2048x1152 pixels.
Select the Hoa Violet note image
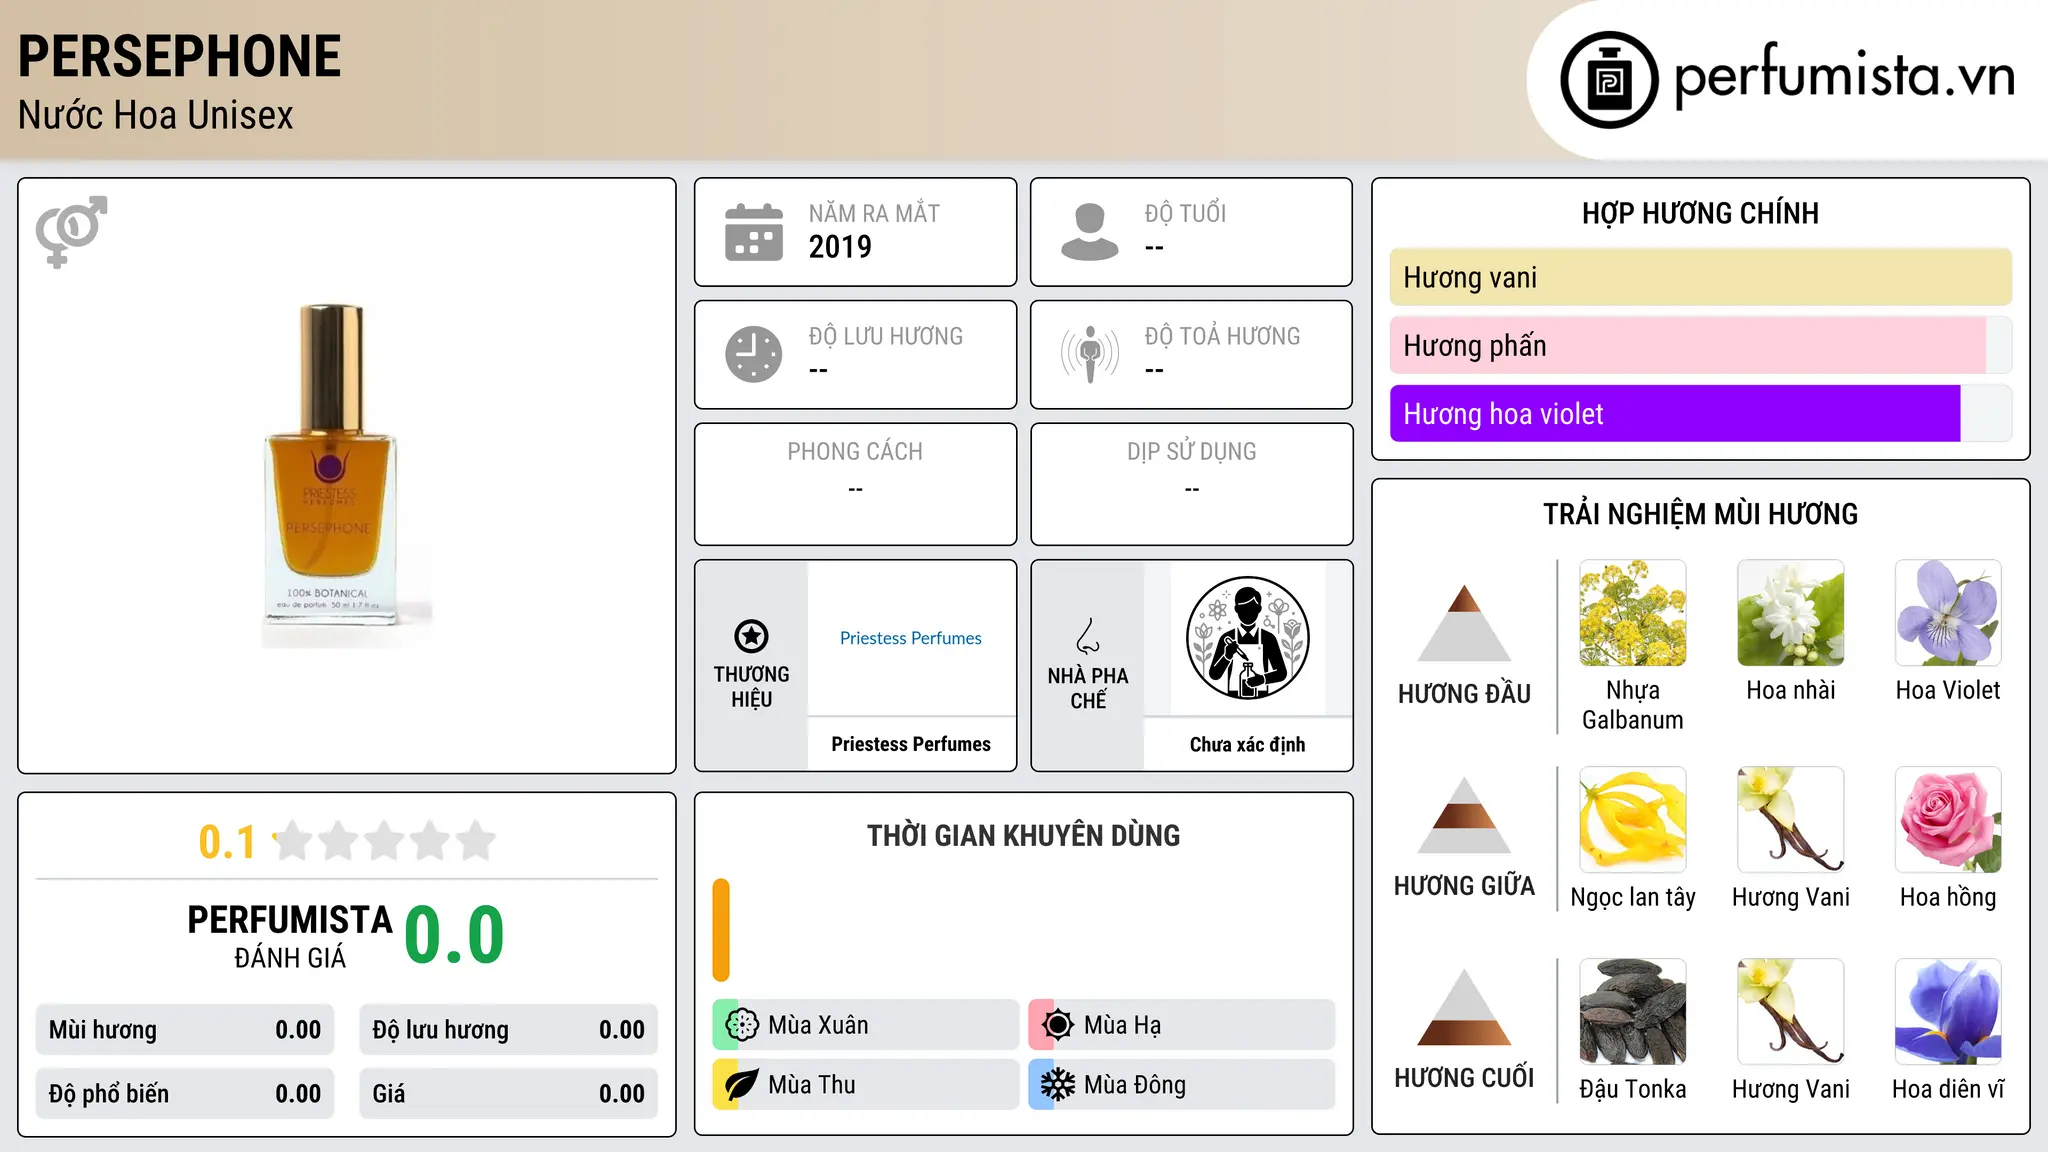[x=1949, y=613]
